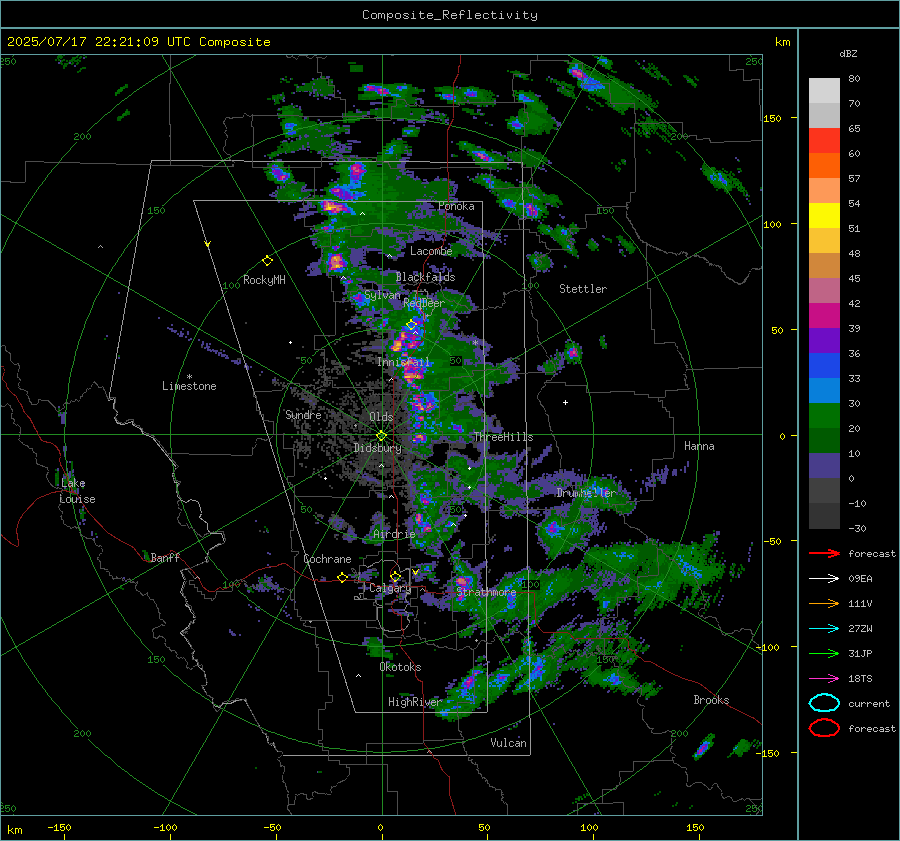Click the Sylvan label

tap(382, 295)
